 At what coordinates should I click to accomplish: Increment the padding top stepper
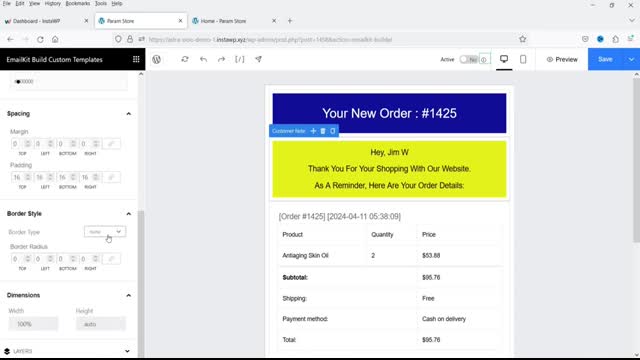point(28,175)
